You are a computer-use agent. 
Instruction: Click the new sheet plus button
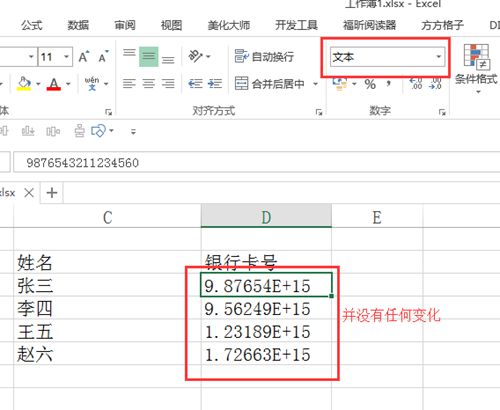point(52,192)
